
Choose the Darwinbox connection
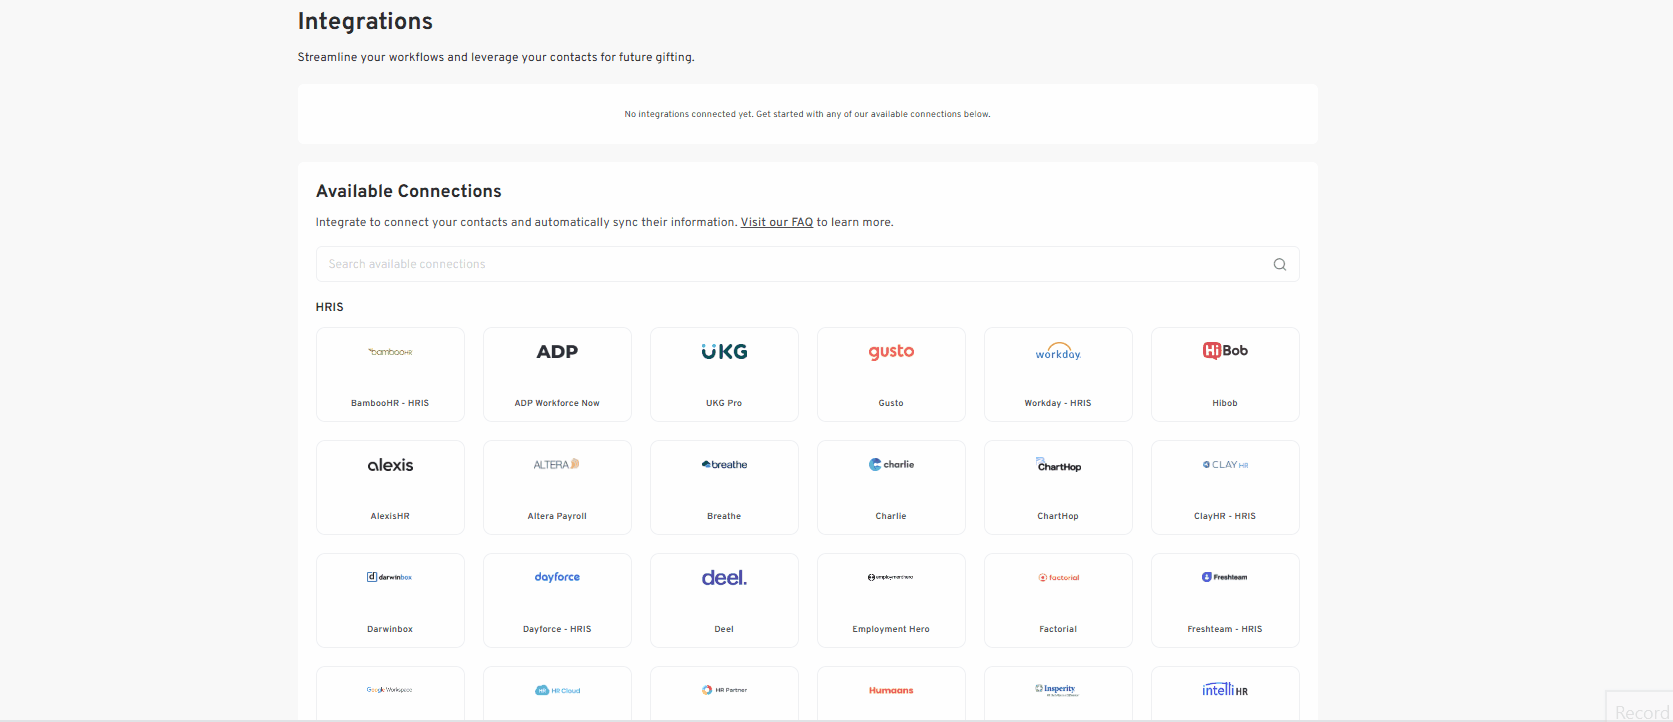click(x=390, y=600)
